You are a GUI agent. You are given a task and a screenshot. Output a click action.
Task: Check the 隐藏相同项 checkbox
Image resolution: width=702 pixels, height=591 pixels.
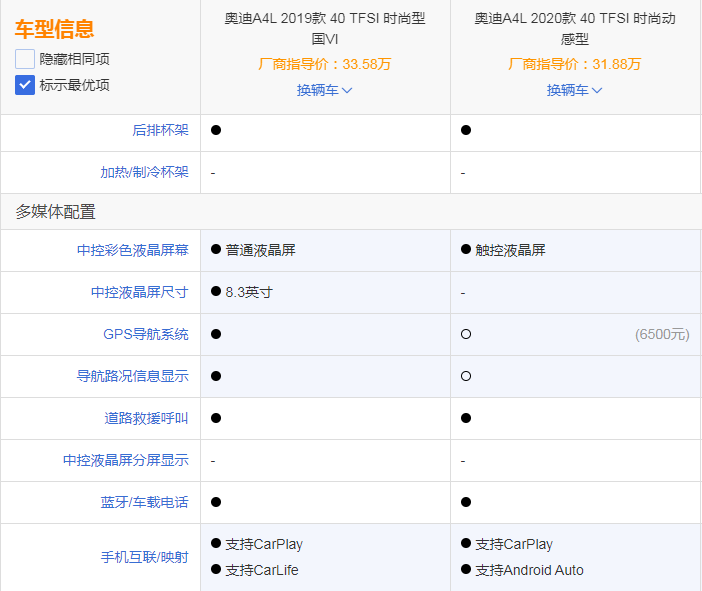pyautogui.click(x=25, y=59)
